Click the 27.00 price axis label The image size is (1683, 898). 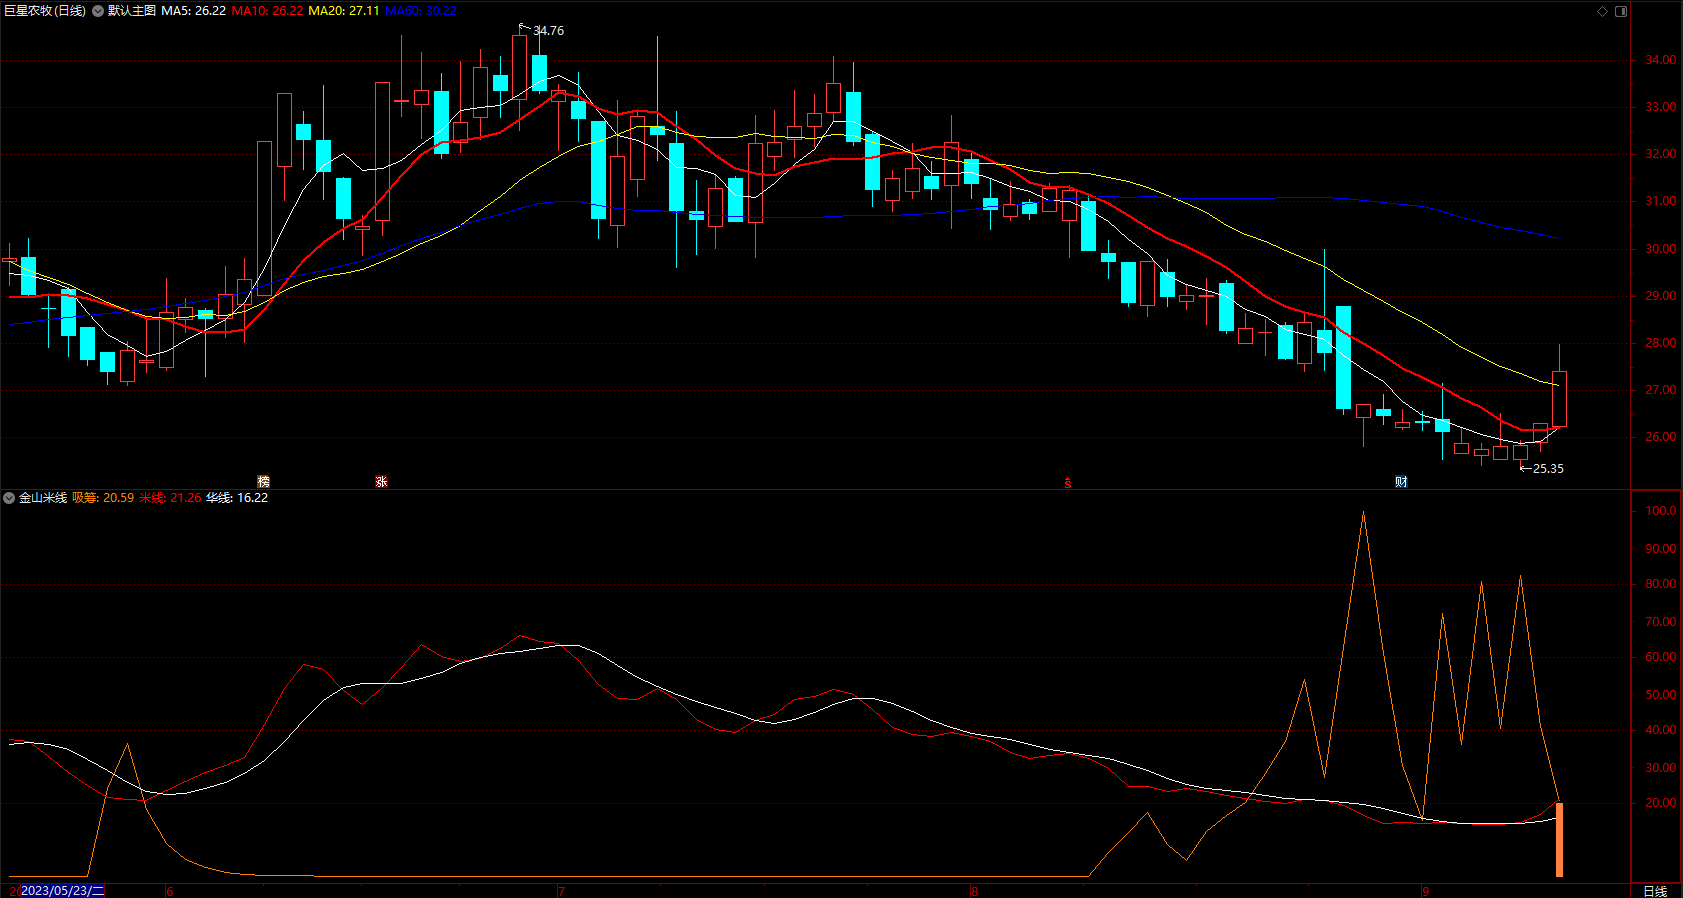(1661, 390)
